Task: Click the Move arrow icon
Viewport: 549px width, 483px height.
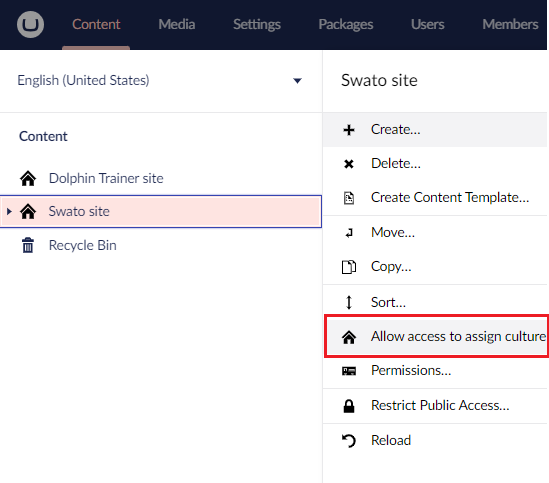Action: [x=349, y=233]
